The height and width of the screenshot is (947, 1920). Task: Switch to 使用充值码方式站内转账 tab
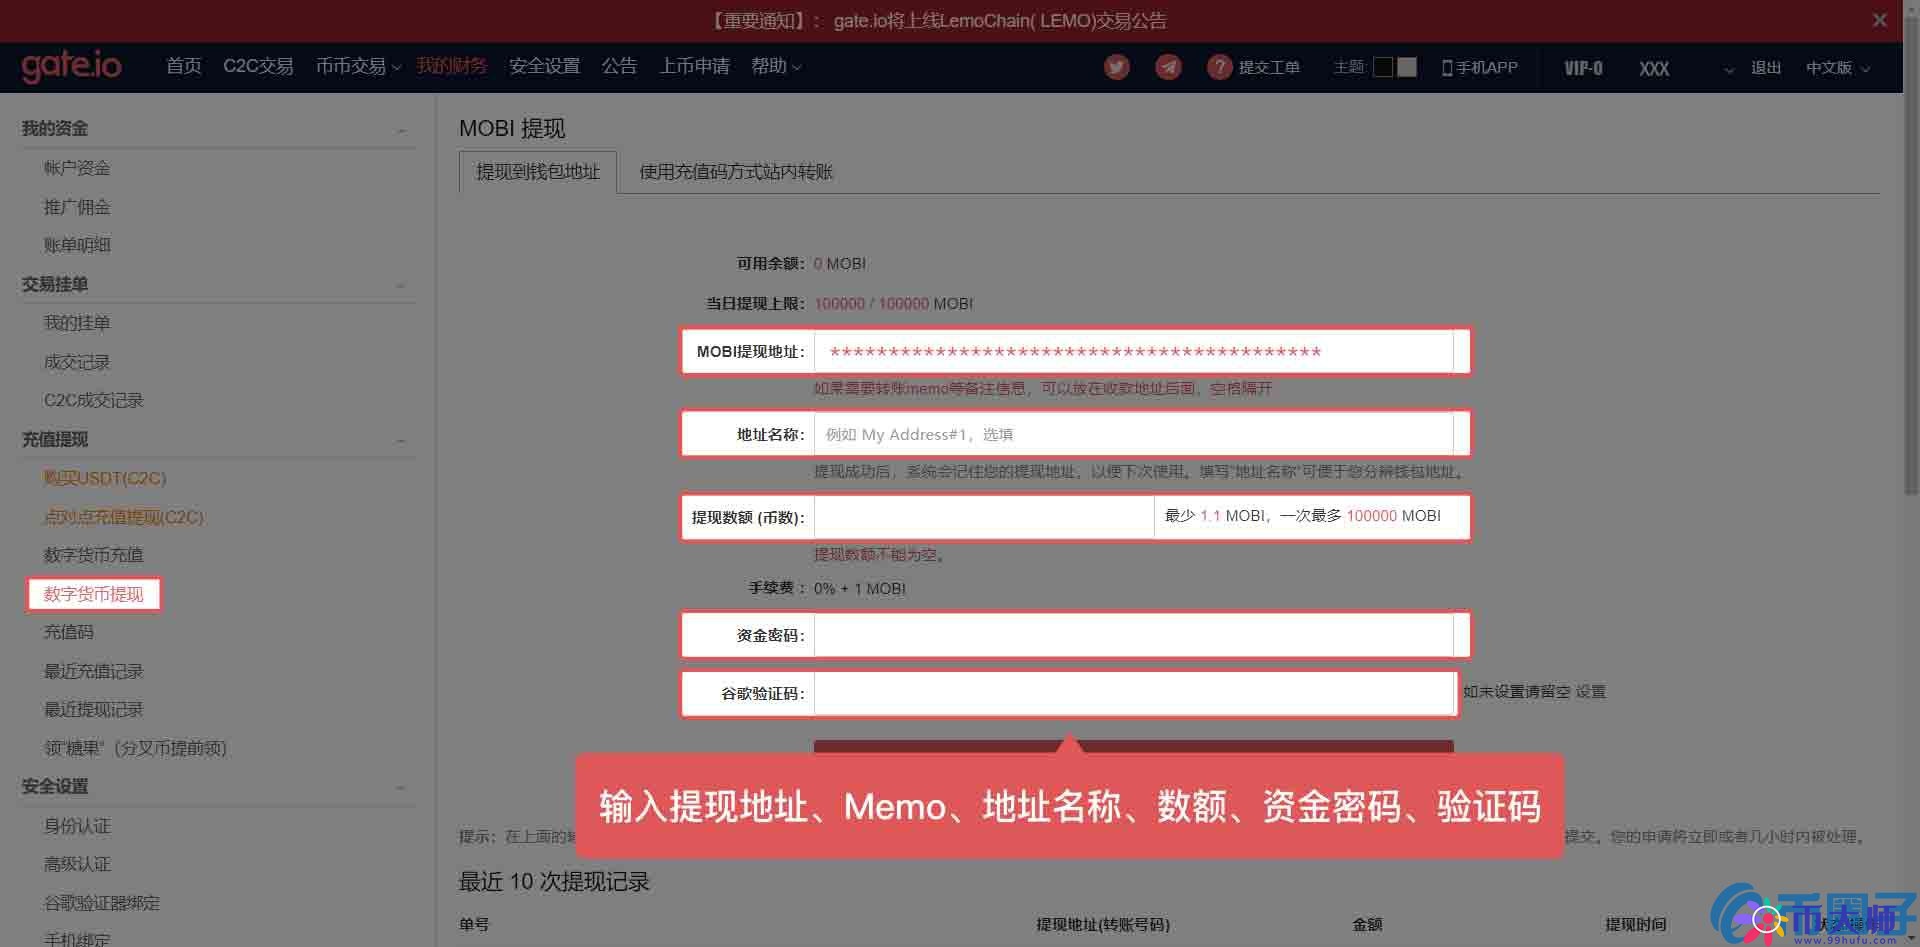coord(736,172)
